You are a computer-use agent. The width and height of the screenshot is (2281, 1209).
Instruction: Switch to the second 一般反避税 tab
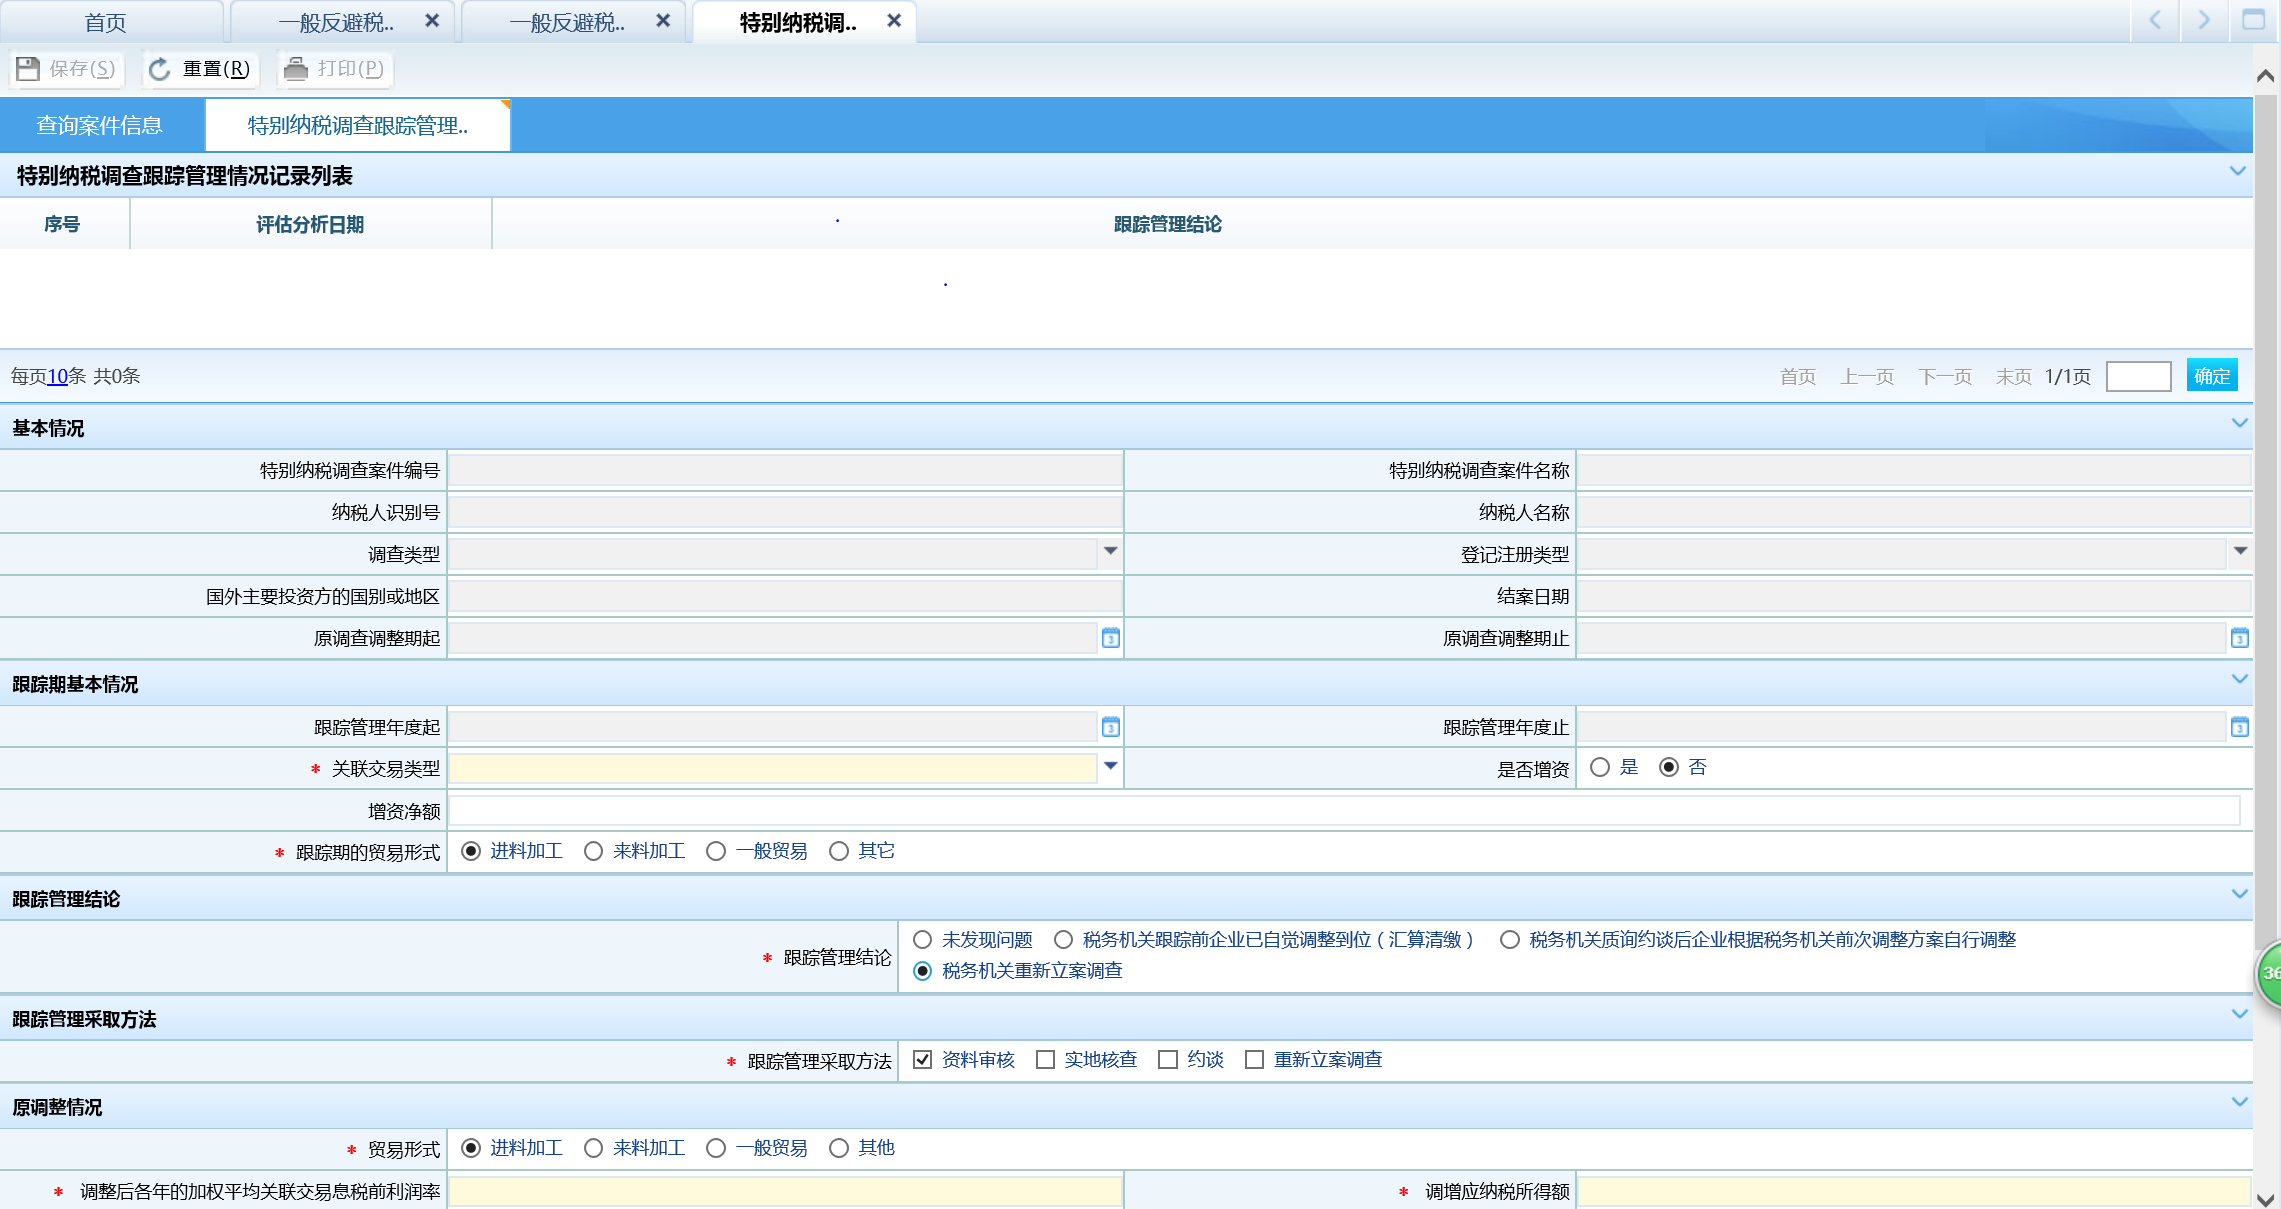pos(566,22)
